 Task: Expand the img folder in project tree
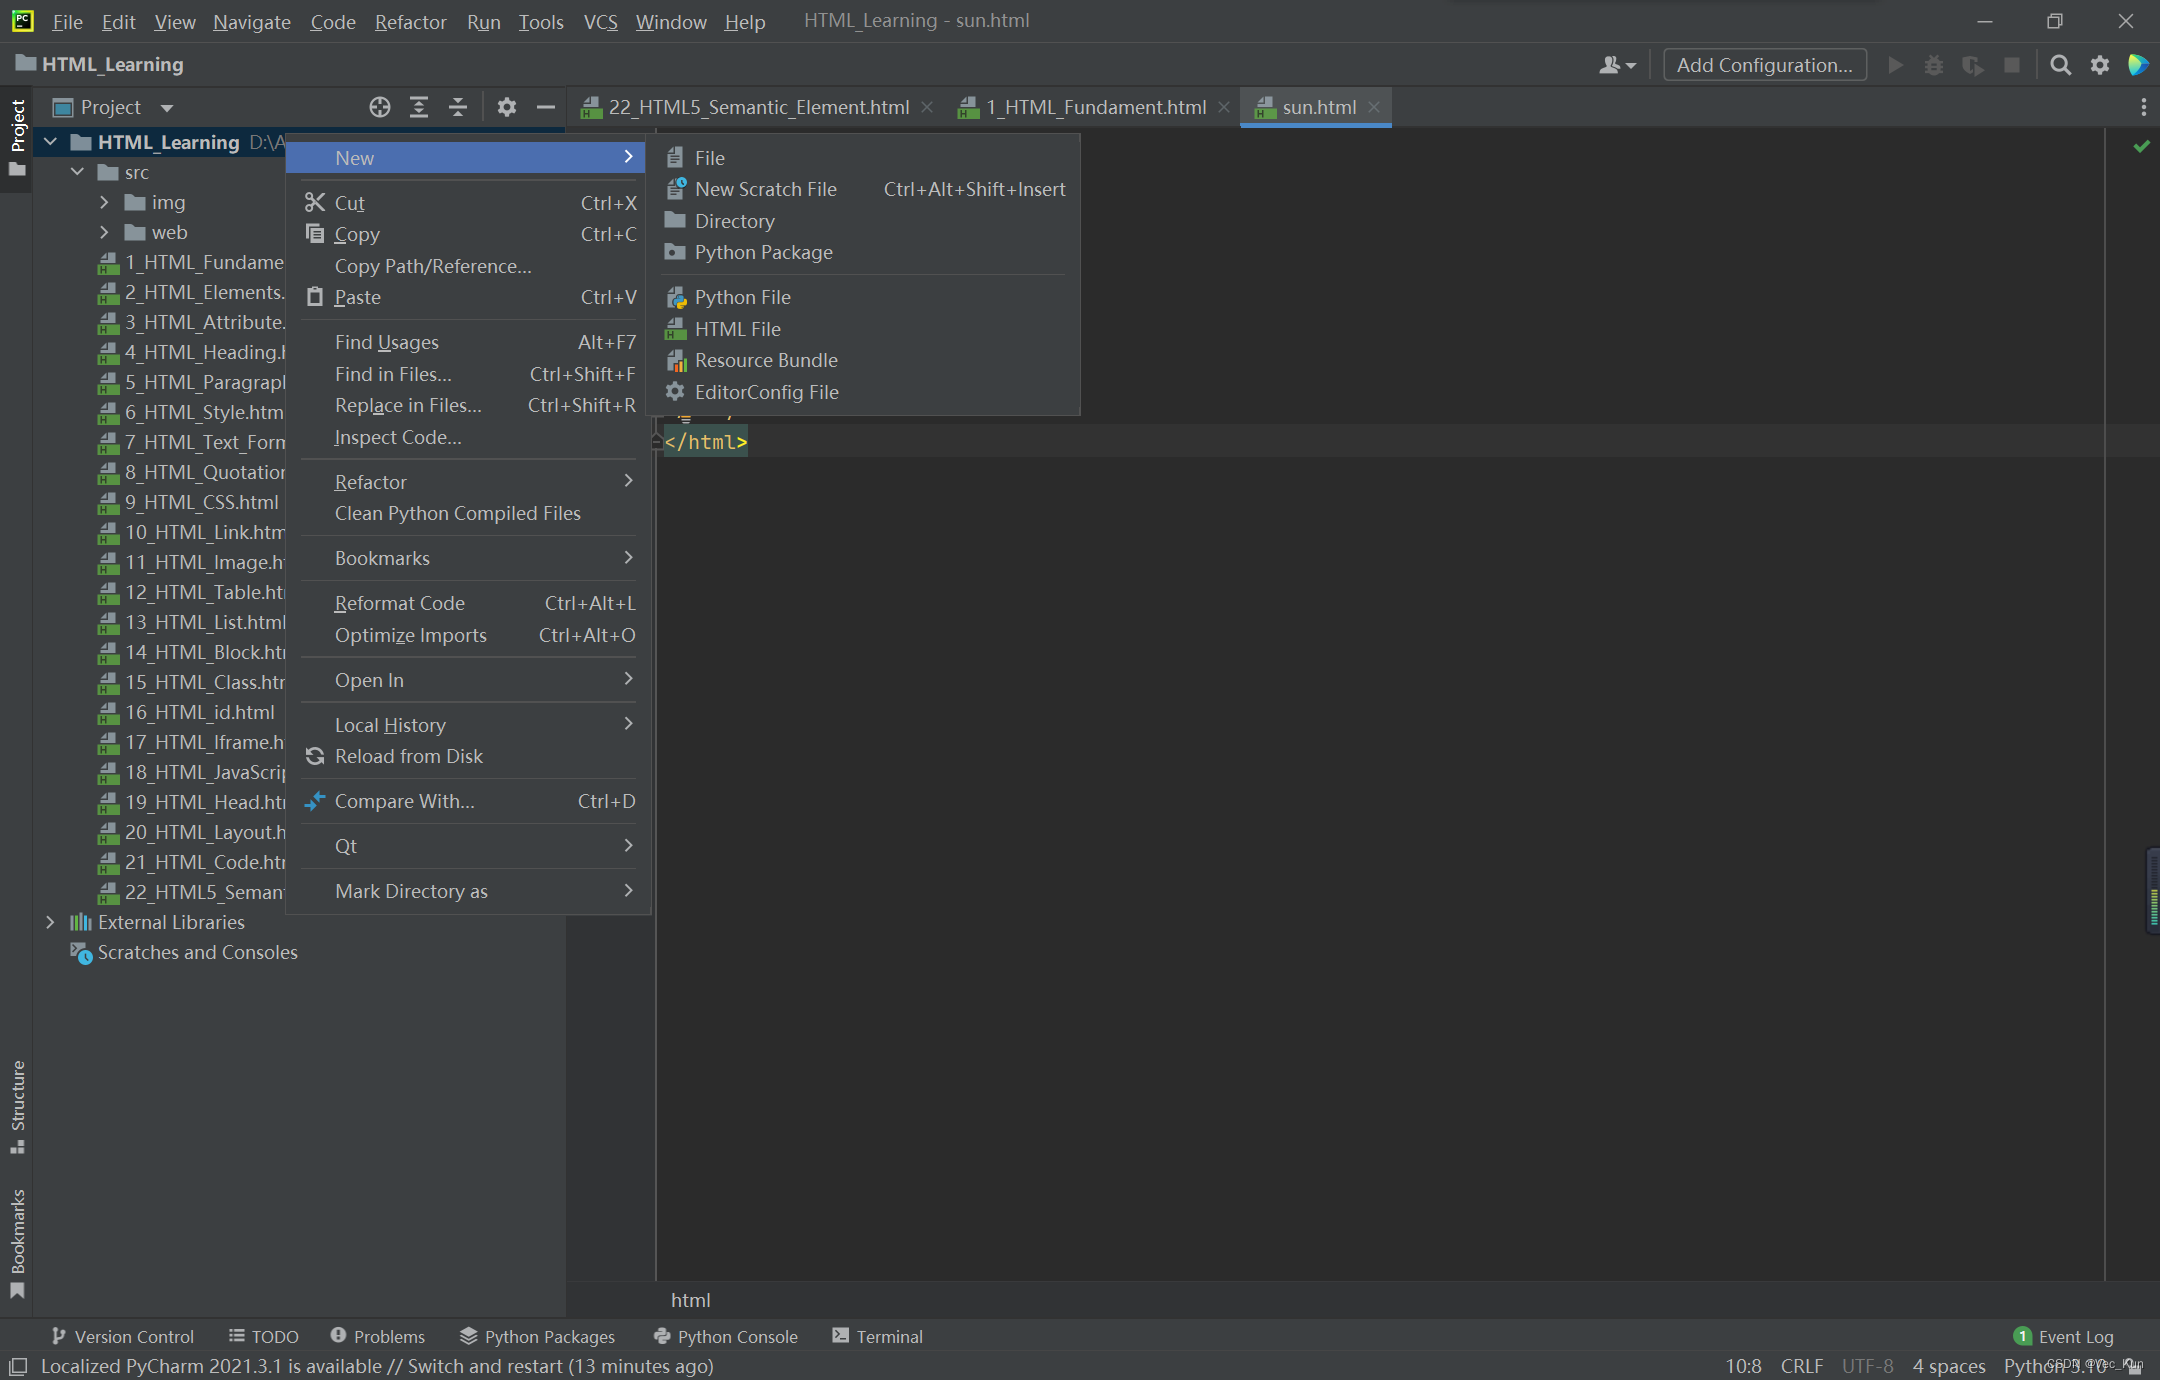coord(104,202)
